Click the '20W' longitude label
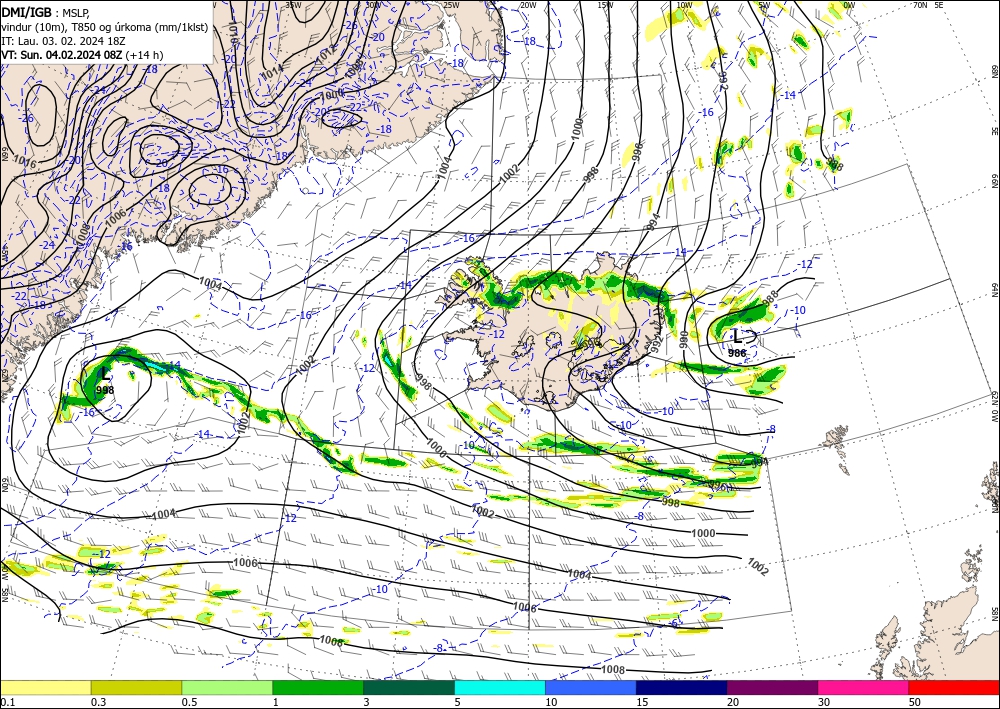1000x709 pixels. [x=527, y=5]
